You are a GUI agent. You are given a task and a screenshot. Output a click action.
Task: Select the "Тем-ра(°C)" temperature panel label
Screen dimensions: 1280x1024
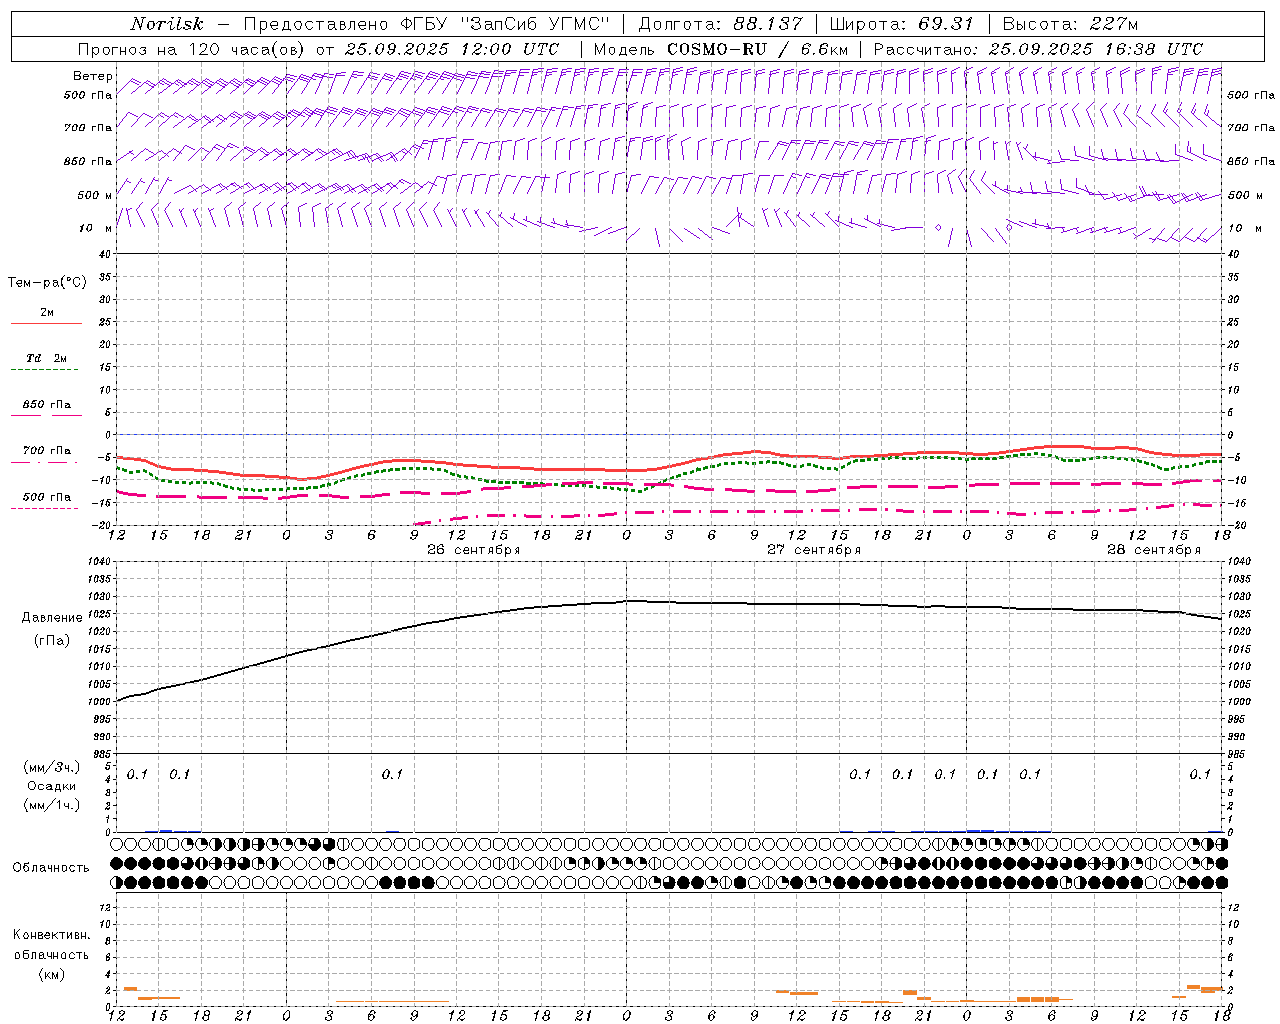(x=47, y=282)
